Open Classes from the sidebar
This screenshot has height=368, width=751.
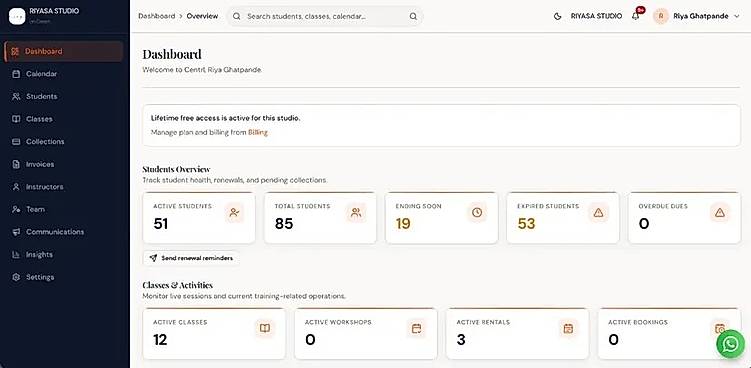[64, 119]
